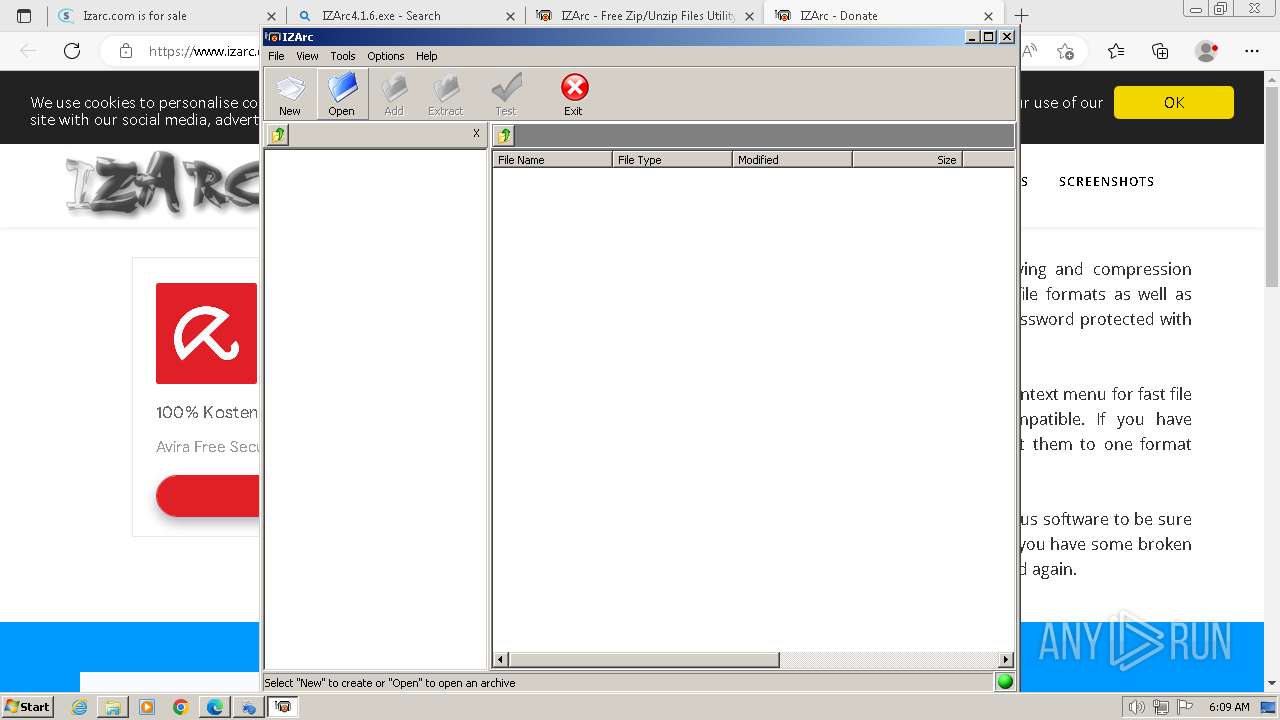Open browser Collections
Image resolution: width=1280 pixels, height=720 pixels.
[1160, 51]
